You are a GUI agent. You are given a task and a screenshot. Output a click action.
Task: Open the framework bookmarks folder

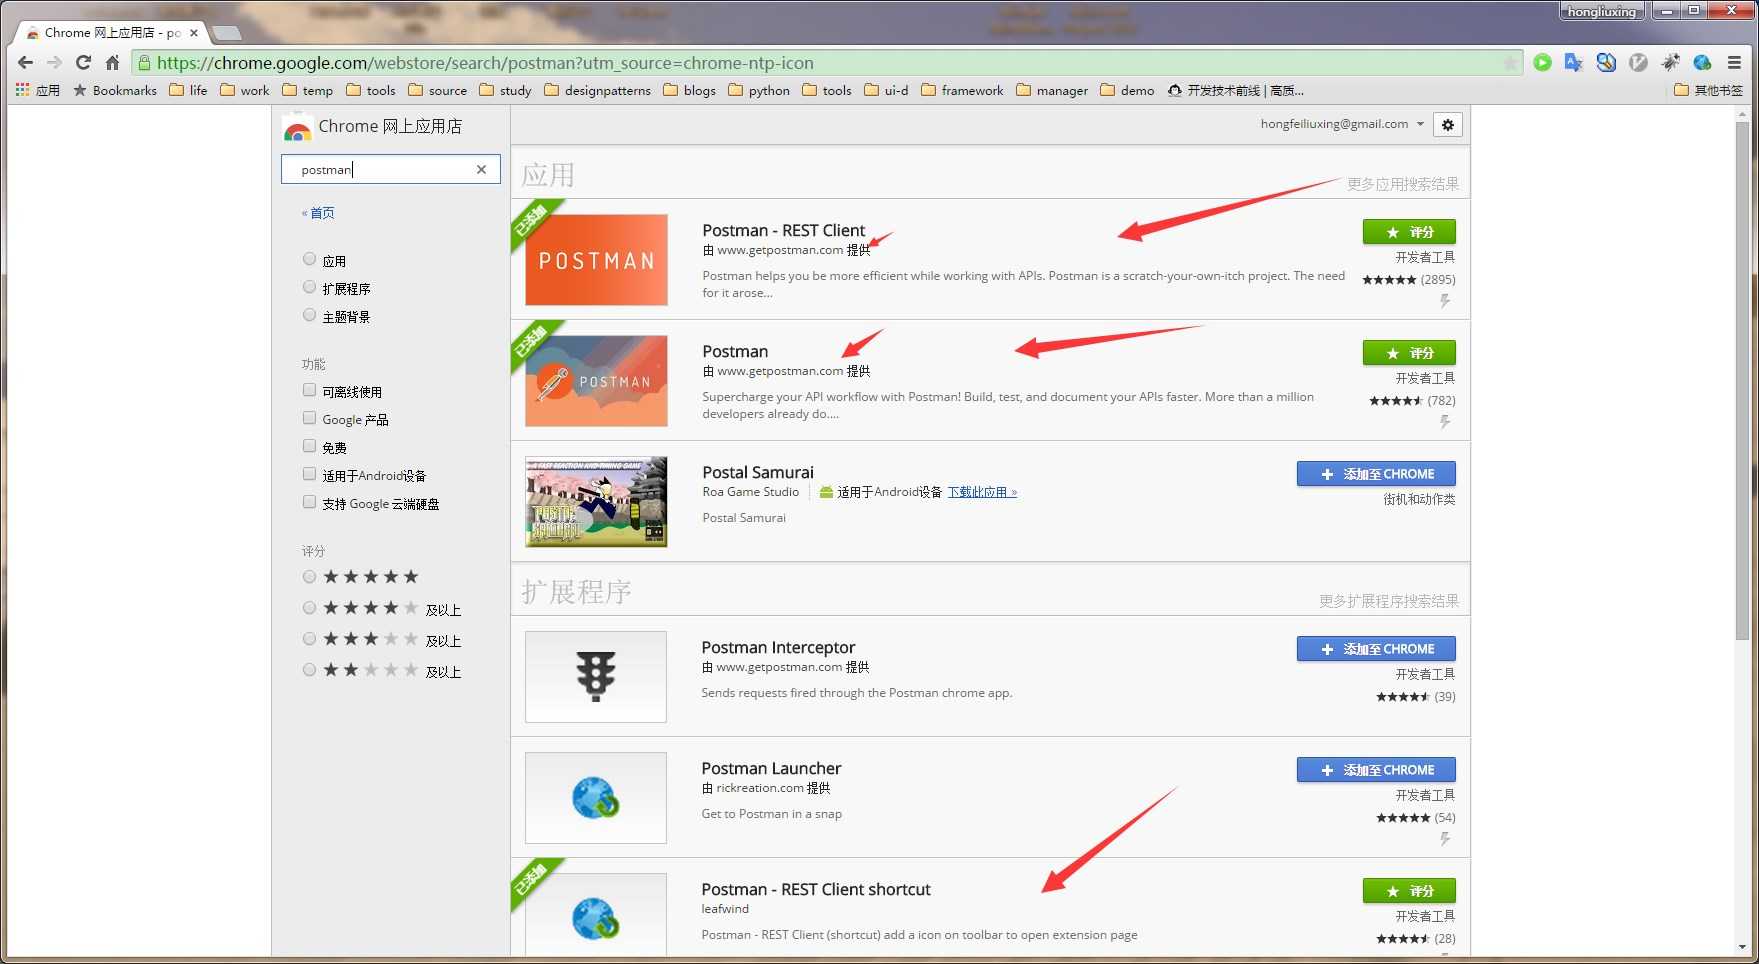coord(962,90)
